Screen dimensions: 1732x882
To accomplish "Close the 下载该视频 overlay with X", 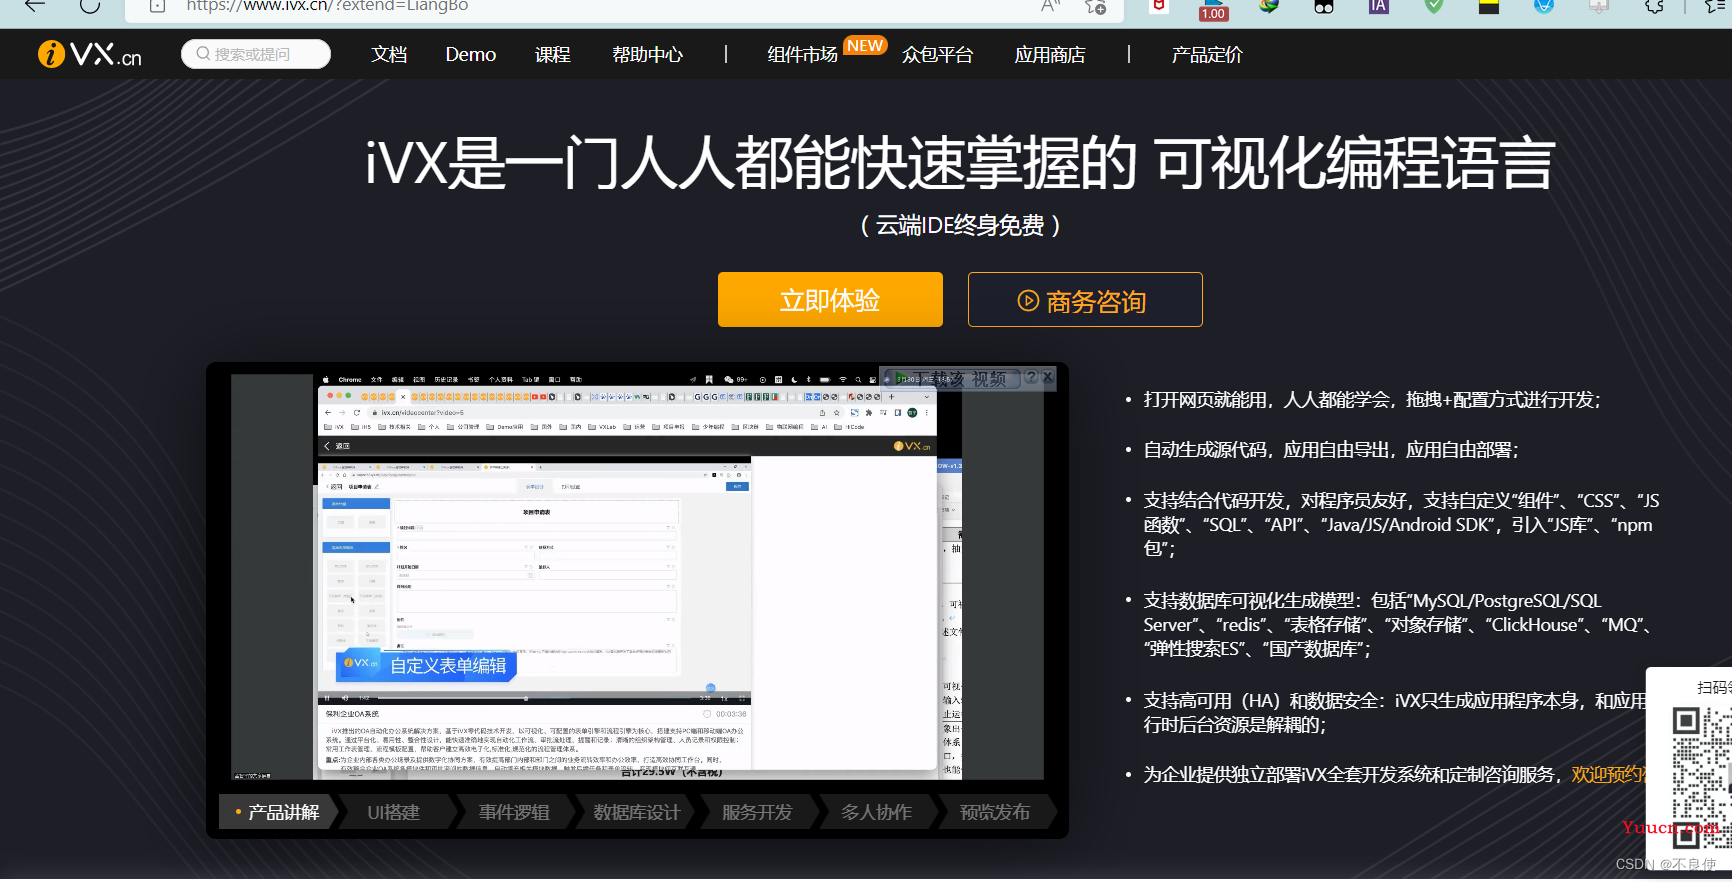I will click(x=1047, y=378).
